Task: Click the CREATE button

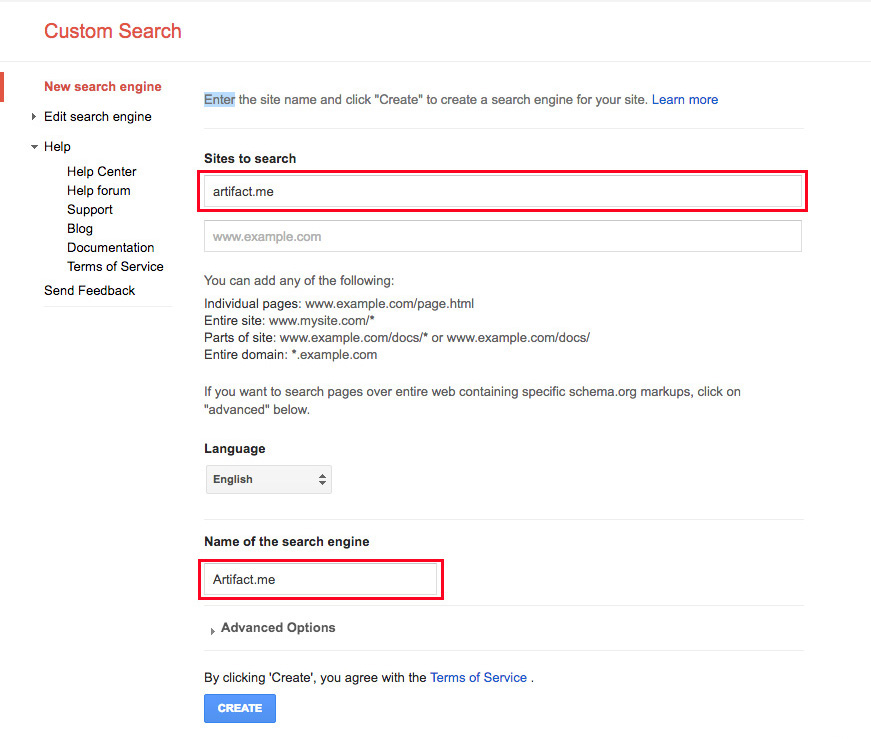Action: [x=240, y=708]
